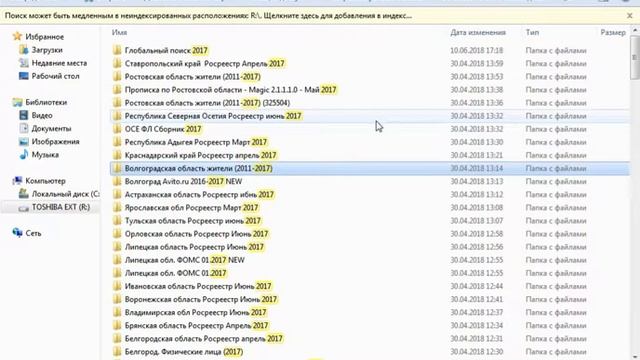Image resolution: width=640 pixels, height=360 pixels.
Task: Select Рабочий стол in the sidebar
Action: pyautogui.click(x=56, y=76)
